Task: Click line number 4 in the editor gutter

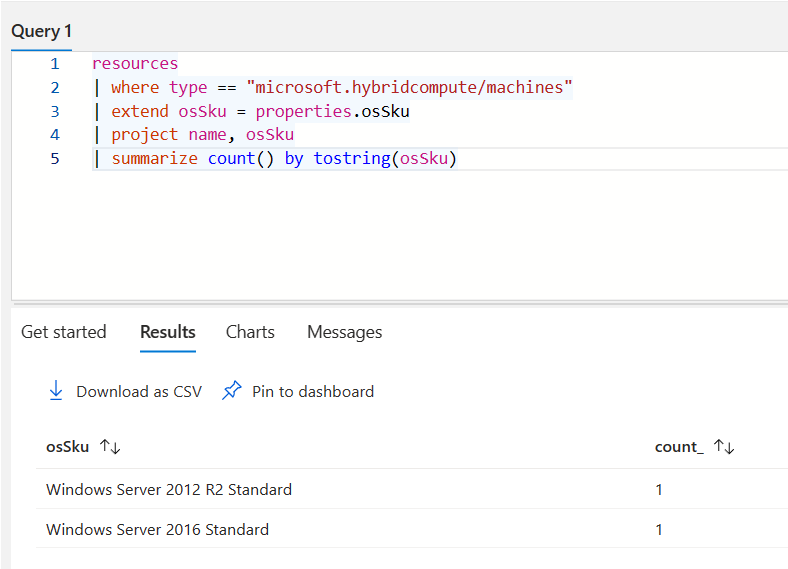Action: pos(55,135)
